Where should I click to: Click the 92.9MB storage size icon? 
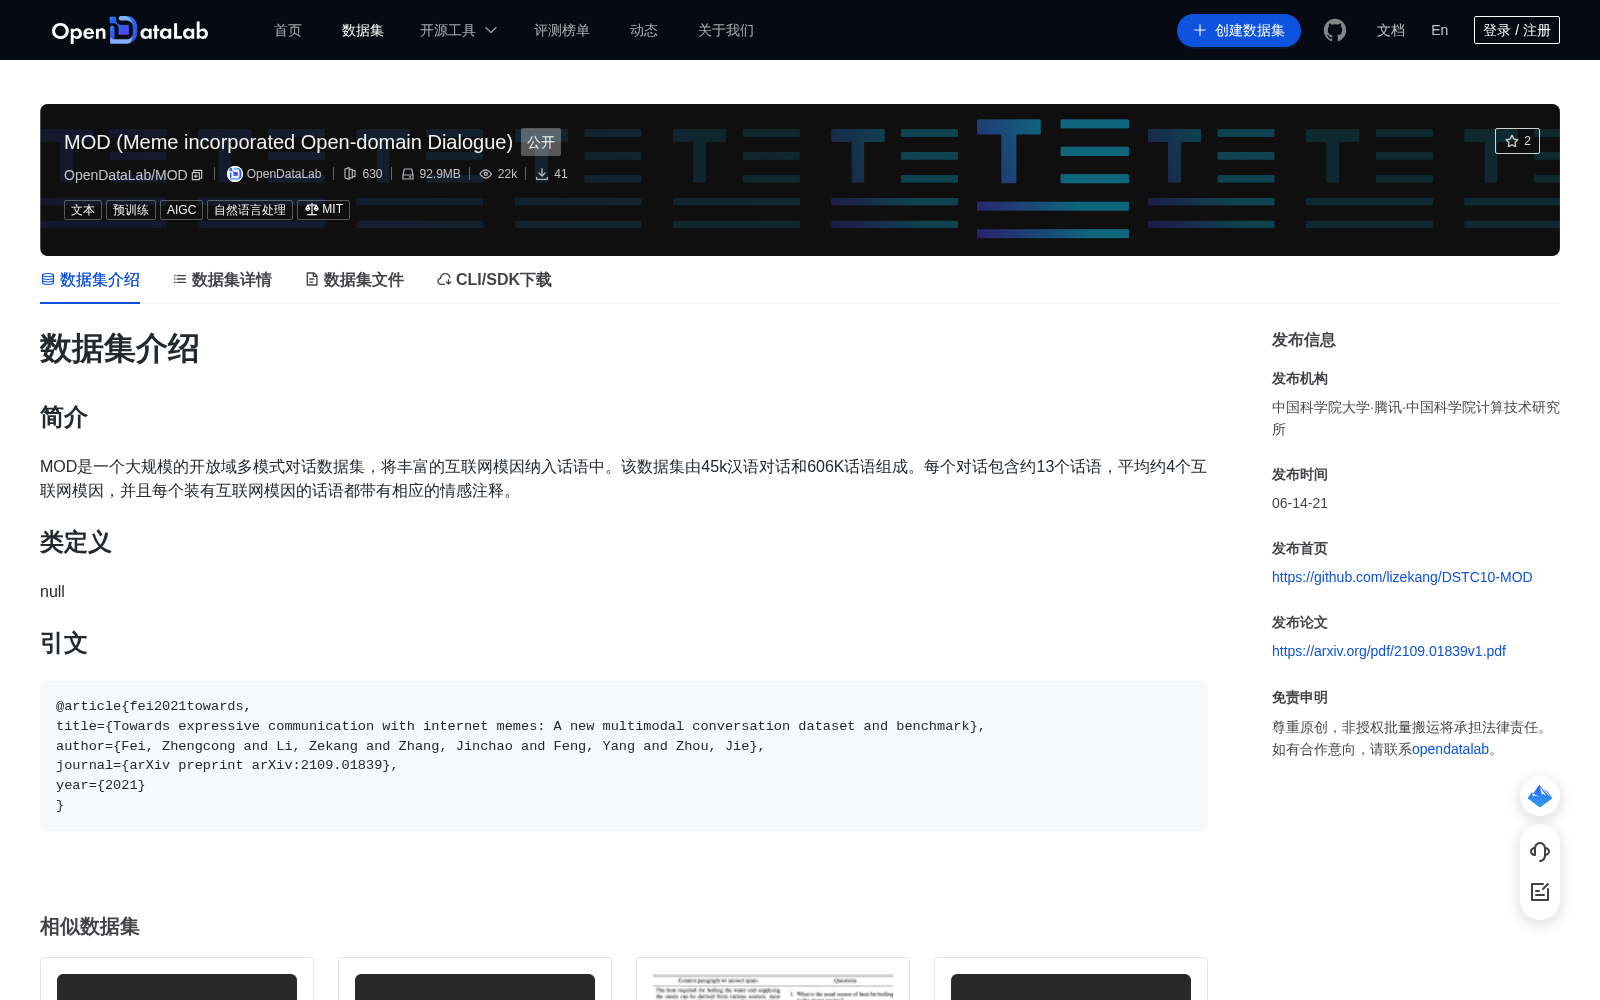click(x=408, y=174)
